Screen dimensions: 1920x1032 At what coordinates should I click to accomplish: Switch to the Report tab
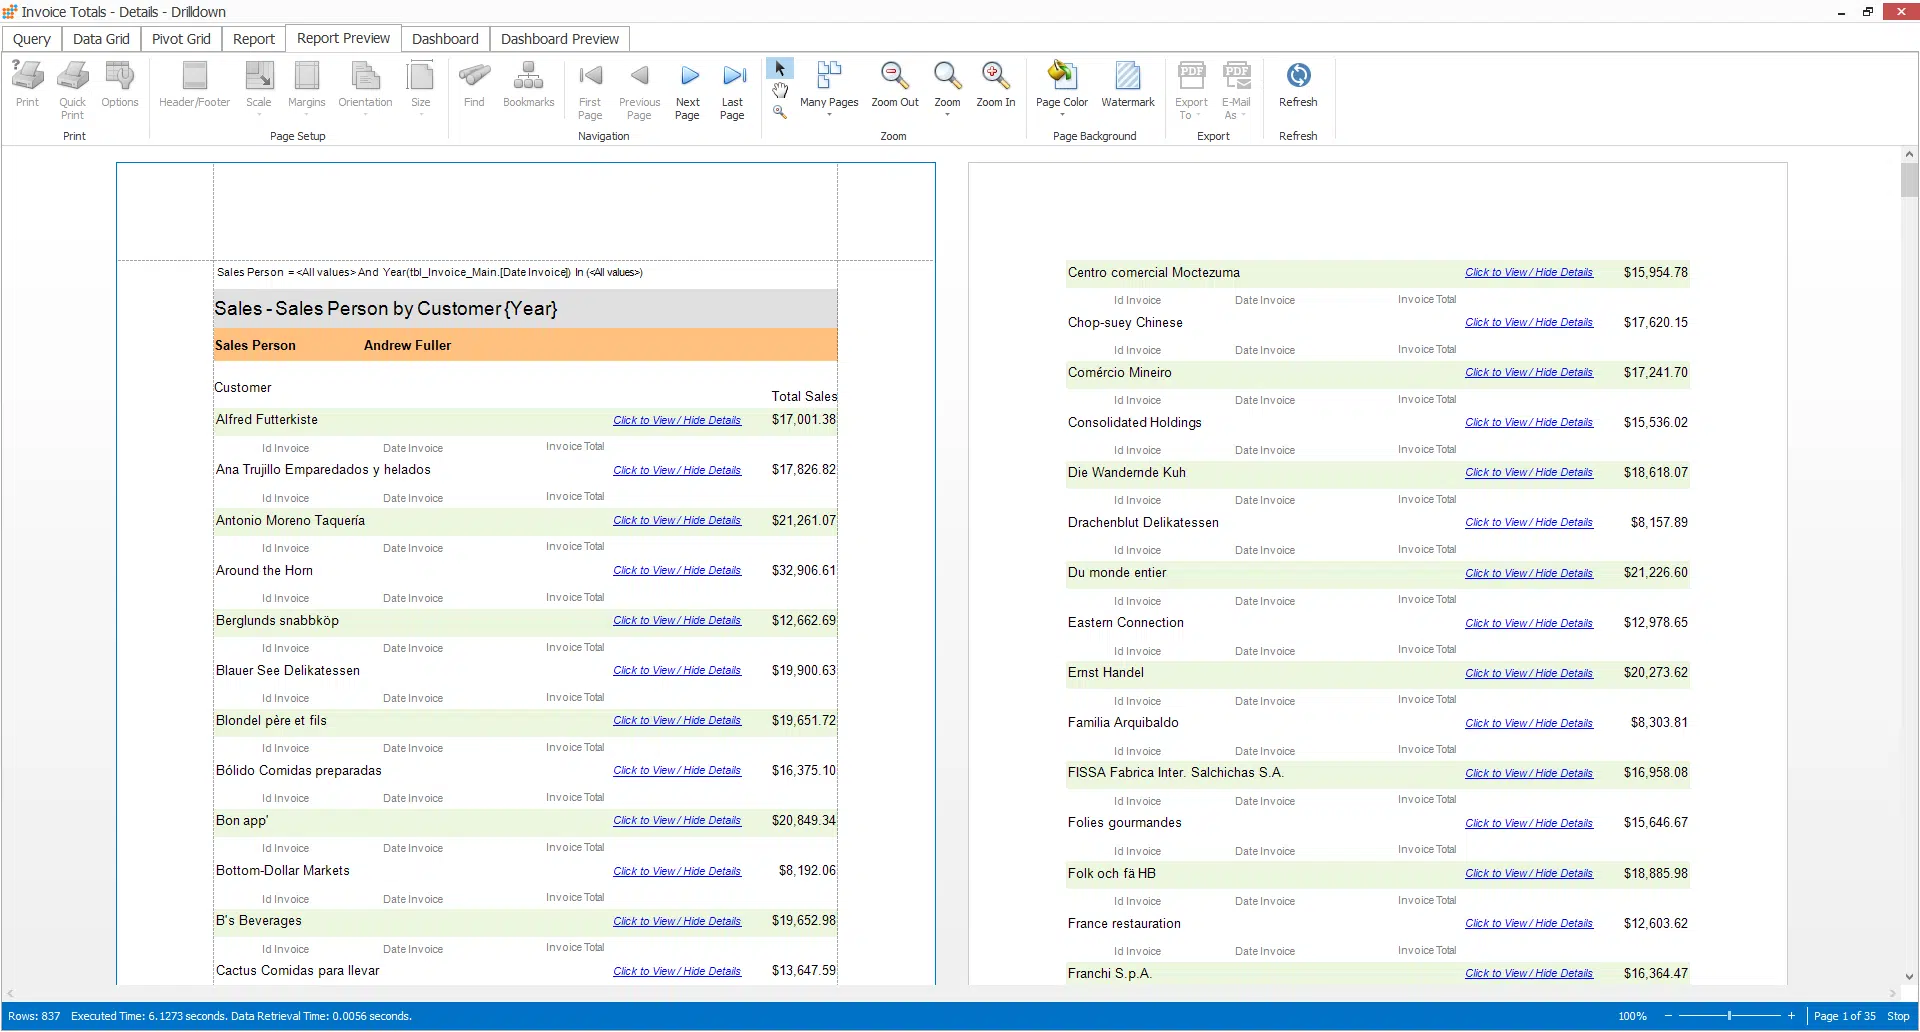[254, 39]
